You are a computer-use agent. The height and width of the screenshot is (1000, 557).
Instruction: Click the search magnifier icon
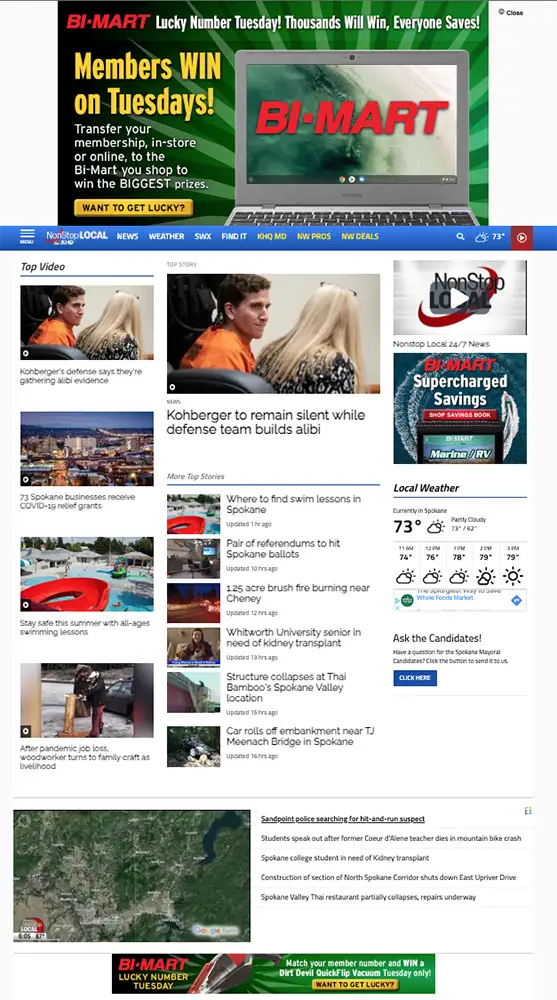pyautogui.click(x=461, y=237)
